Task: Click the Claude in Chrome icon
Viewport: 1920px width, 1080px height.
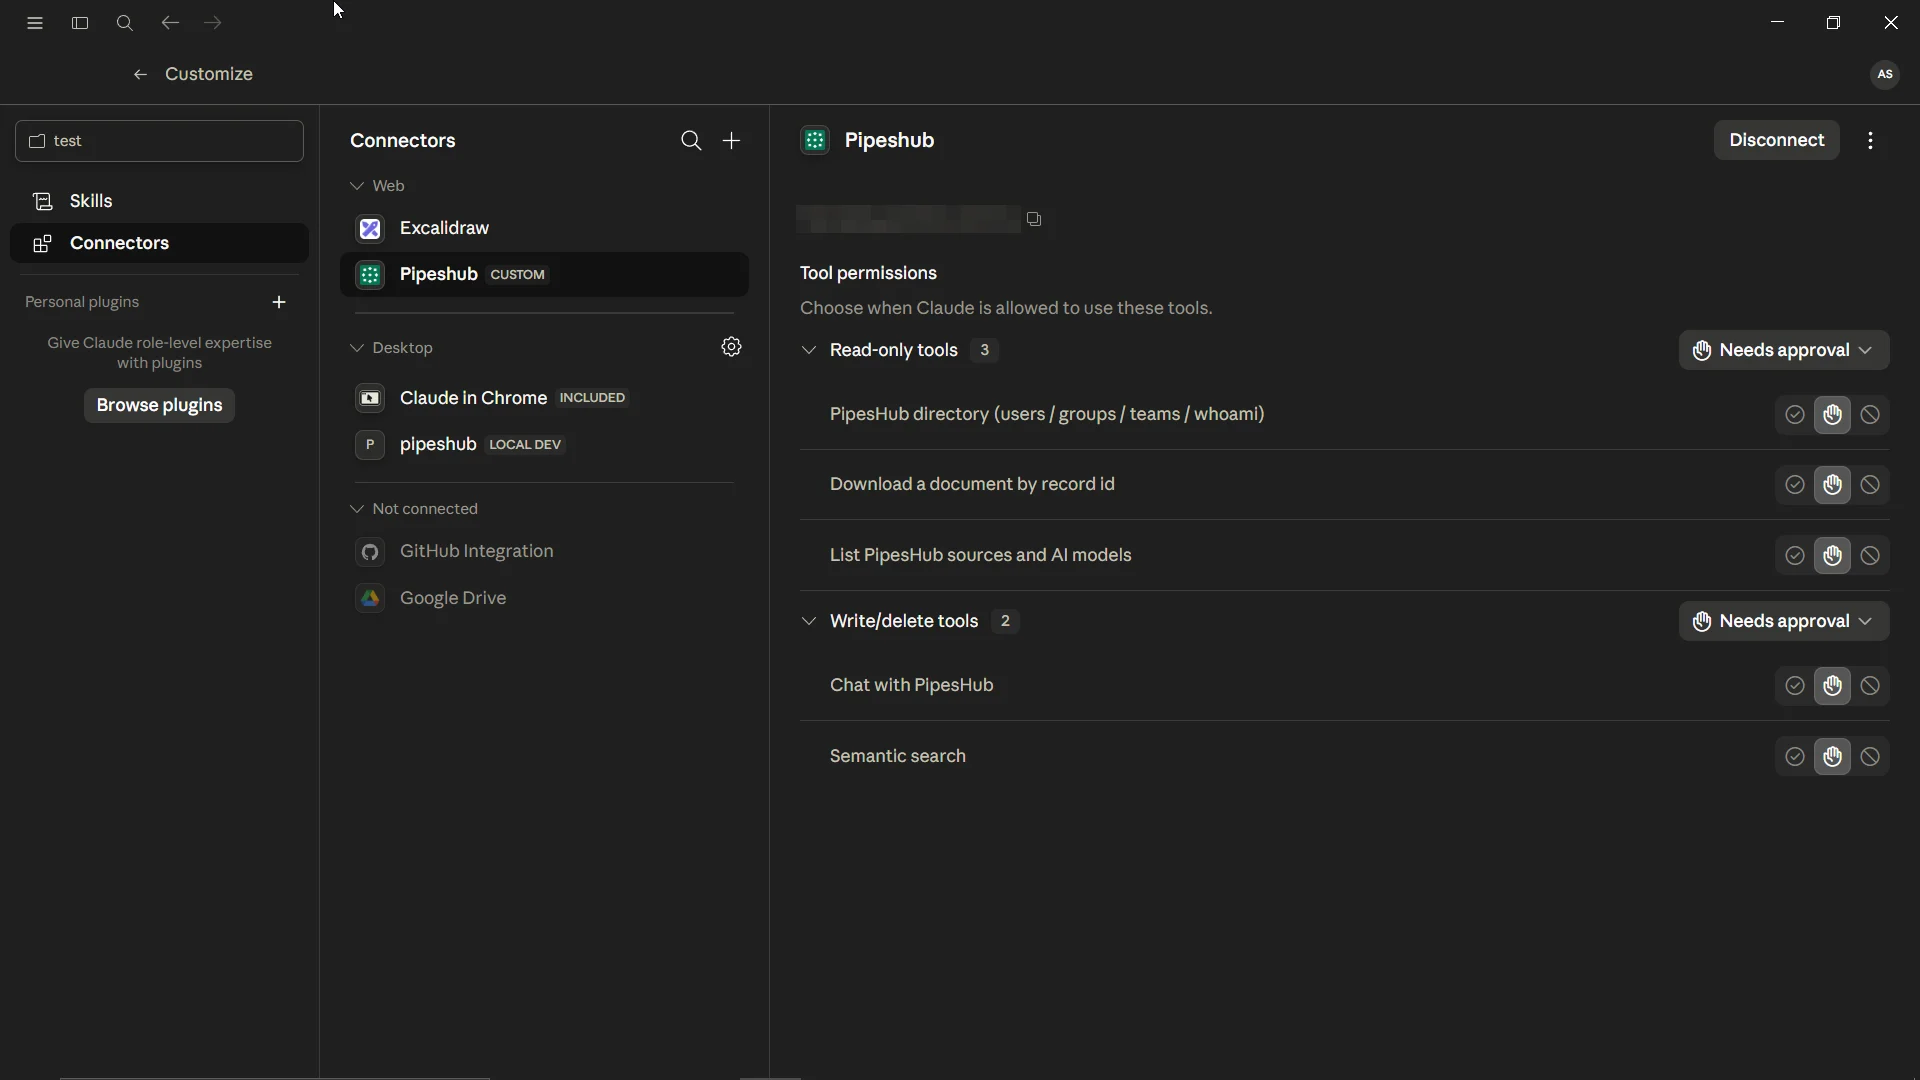Action: coord(370,398)
